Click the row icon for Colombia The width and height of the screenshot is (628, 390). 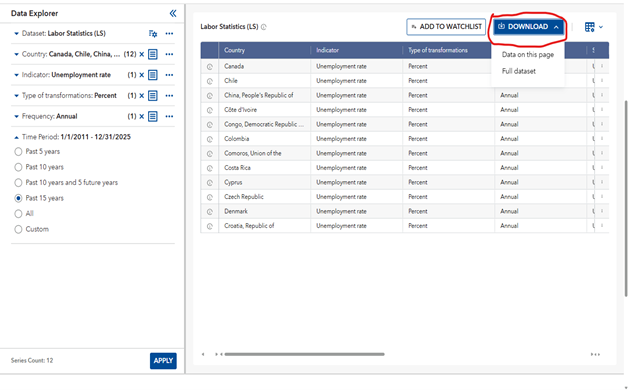point(209,139)
